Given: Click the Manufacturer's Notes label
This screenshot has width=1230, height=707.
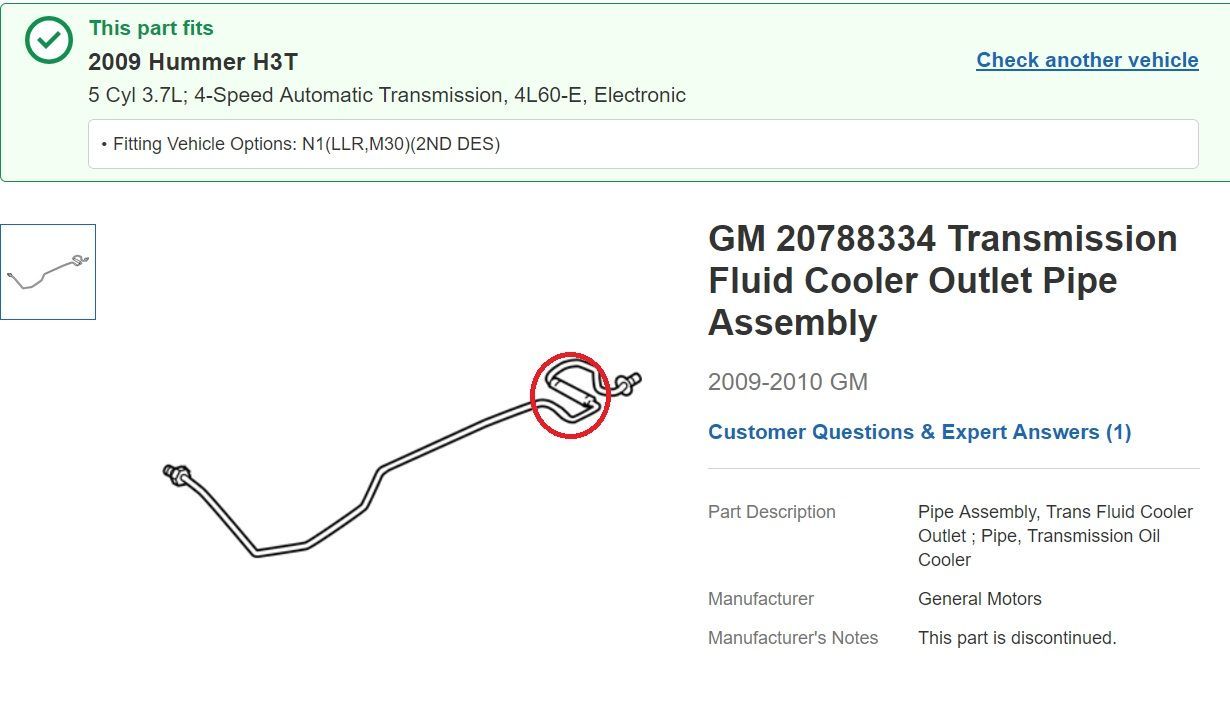Looking at the screenshot, I should (x=792, y=638).
